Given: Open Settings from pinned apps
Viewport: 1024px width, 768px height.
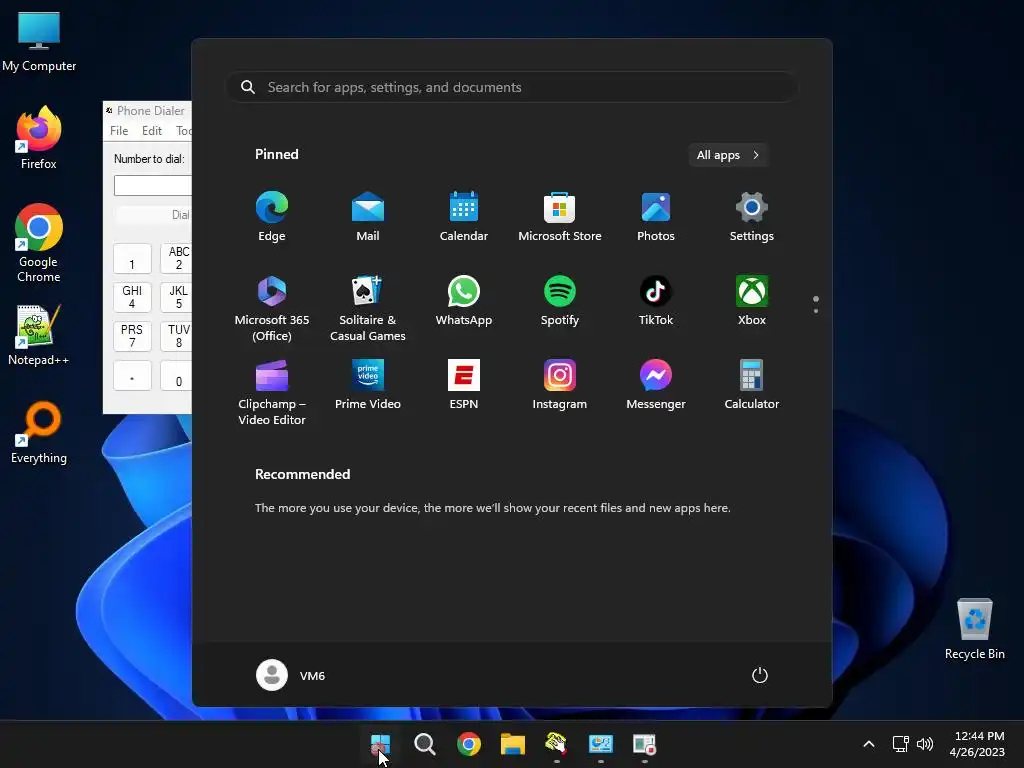Looking at the screenshot, I should [752, 217].
